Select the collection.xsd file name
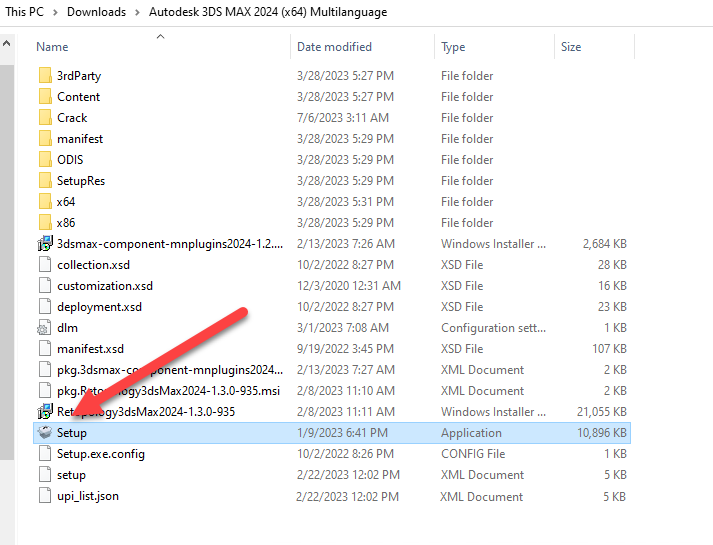The width and height of the screenshot is (713, 545). pyautogui.click(x=93, y=265)
